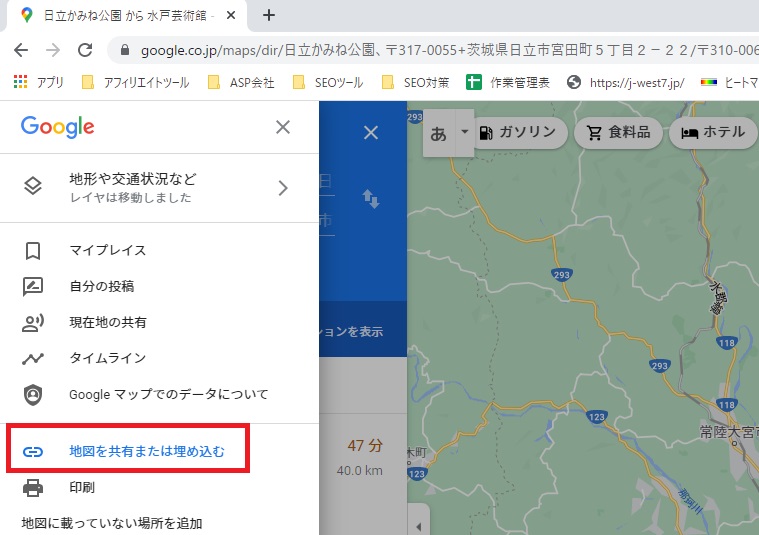
Task: Click the location sharing person icon
Action: pyautogui.click(x=33, y=323)
